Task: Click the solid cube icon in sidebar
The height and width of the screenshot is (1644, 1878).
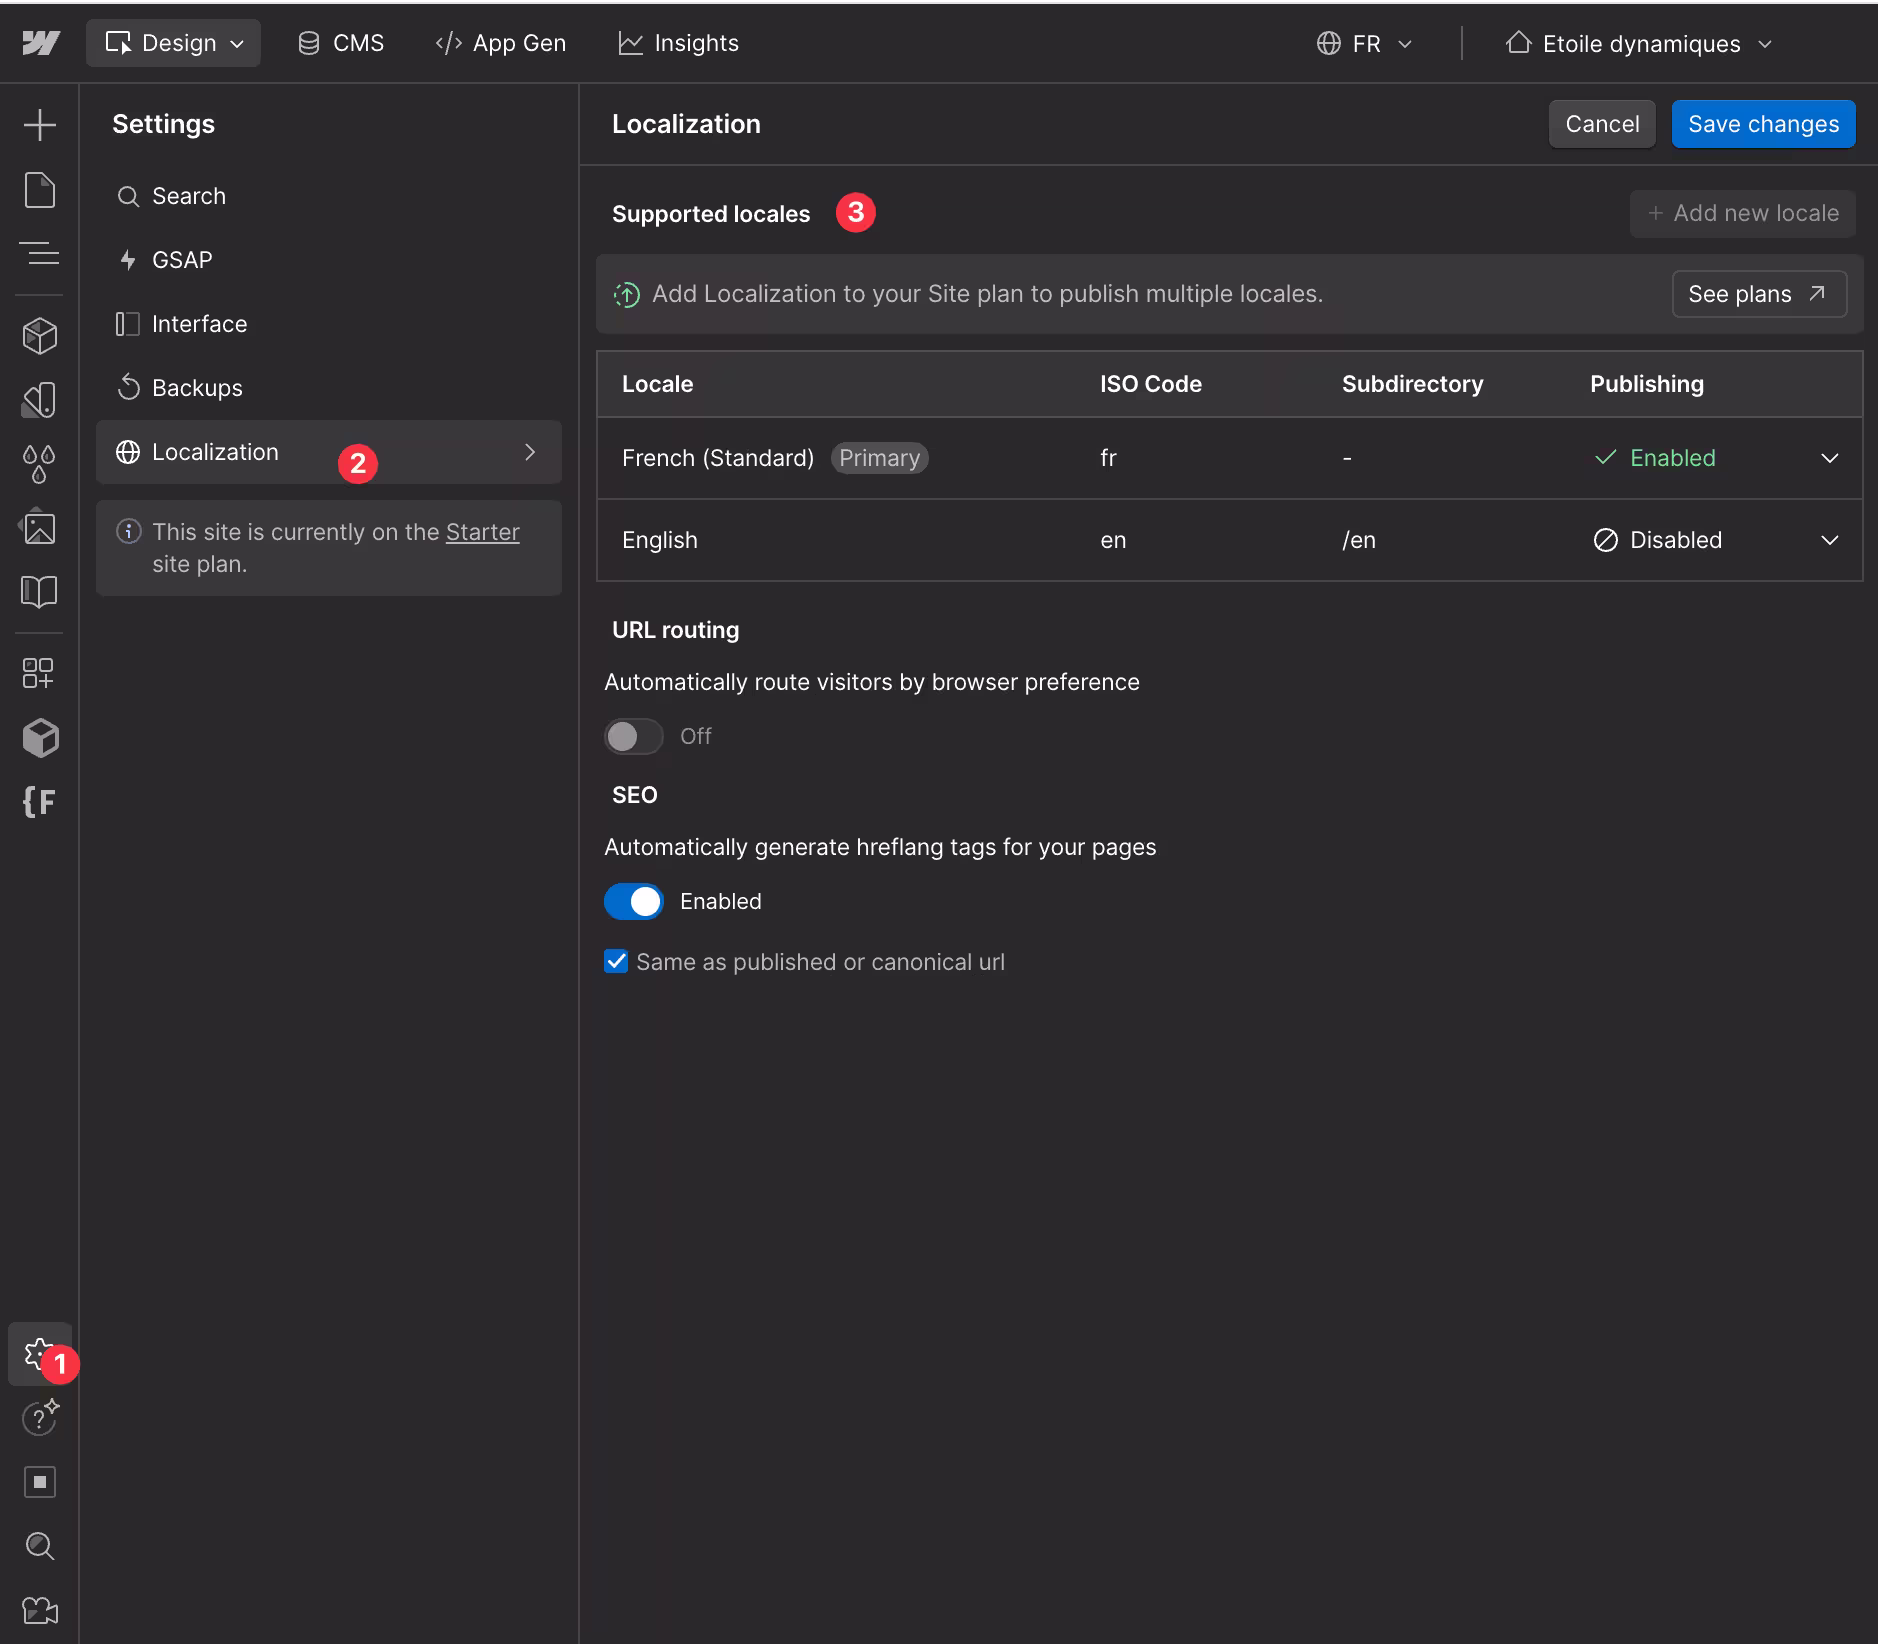Action: [40, 738]
